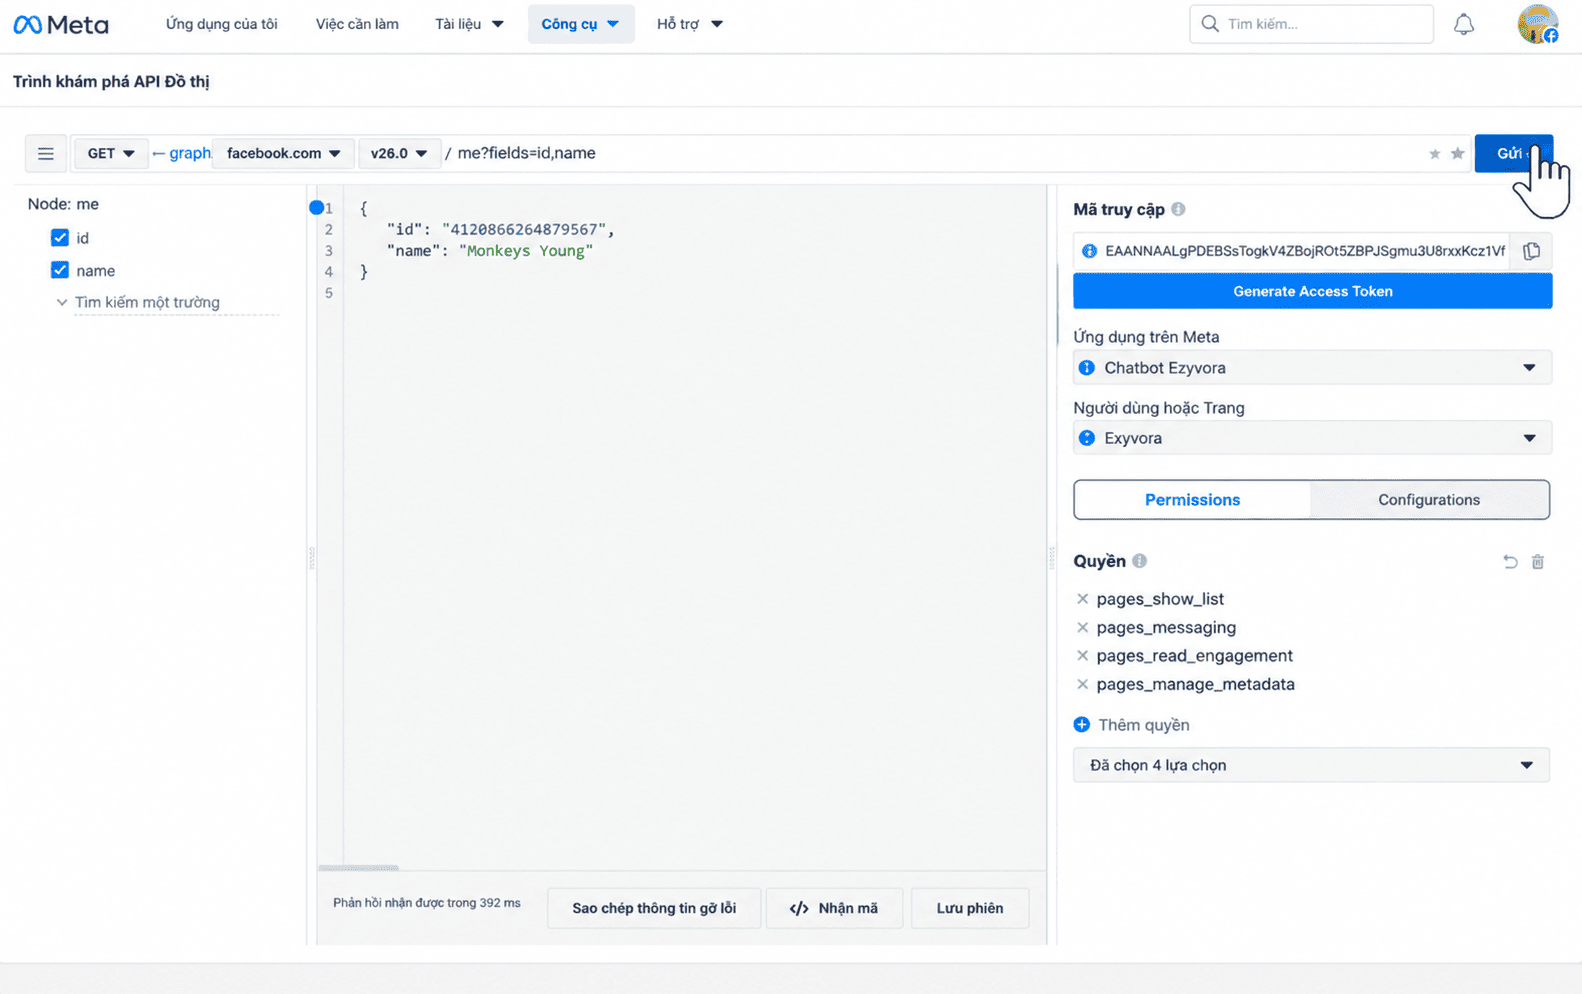Screen dimensions: 1582x994
Task: Click the Lưu phiên button
Action: tap(970, 908)
